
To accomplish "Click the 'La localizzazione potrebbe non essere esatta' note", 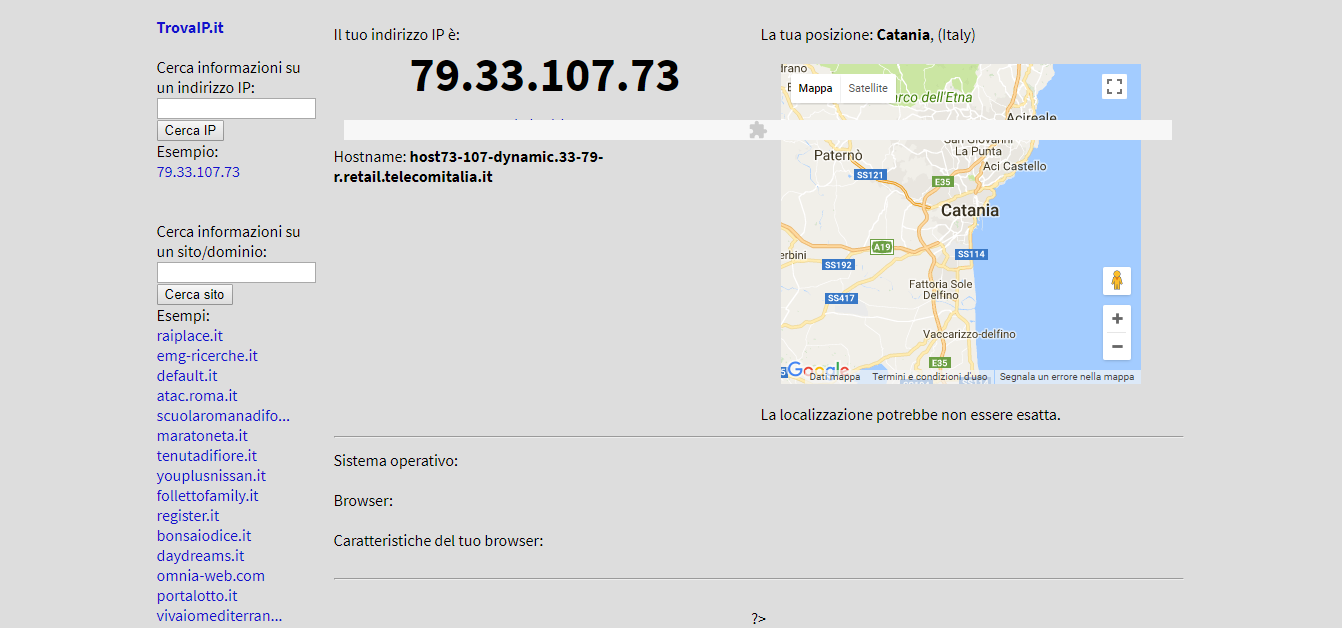I will [x=911, y=415].
